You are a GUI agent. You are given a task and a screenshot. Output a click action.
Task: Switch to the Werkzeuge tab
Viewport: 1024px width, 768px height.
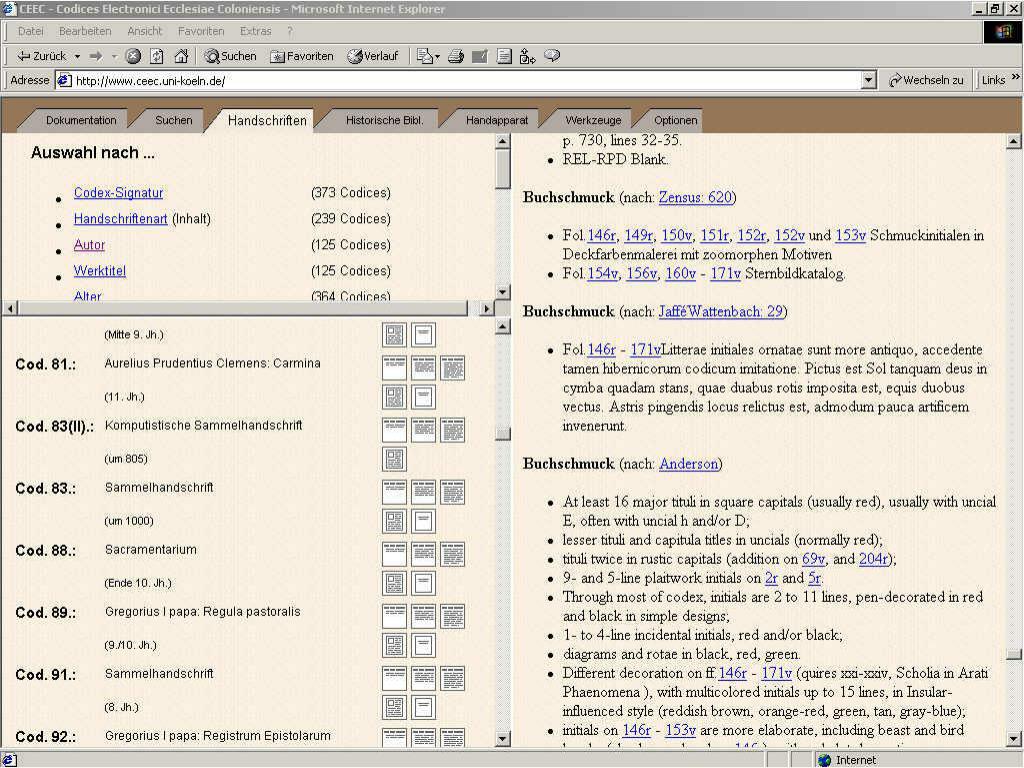pos(594,120)
